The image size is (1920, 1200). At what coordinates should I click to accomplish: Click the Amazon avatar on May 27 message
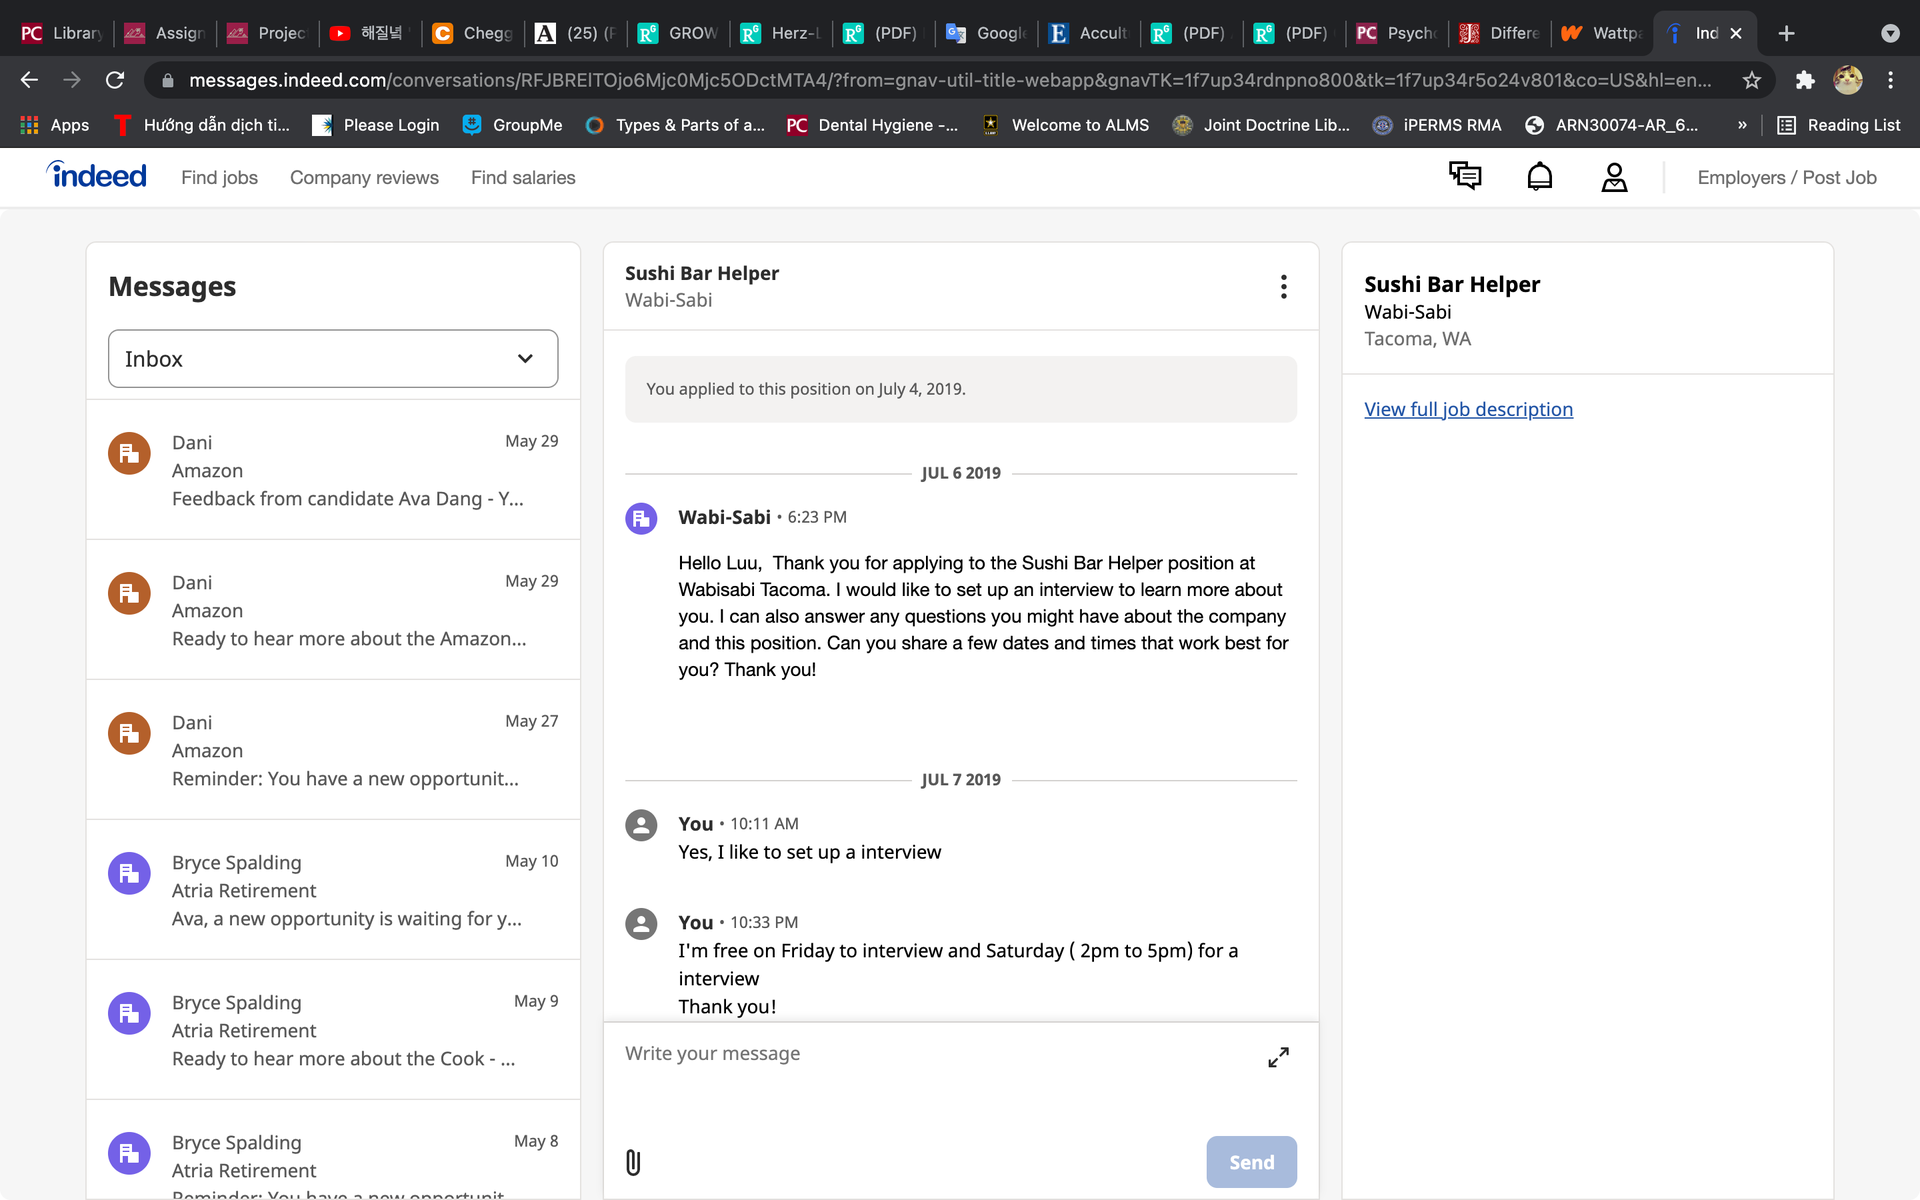pos(129,733)
